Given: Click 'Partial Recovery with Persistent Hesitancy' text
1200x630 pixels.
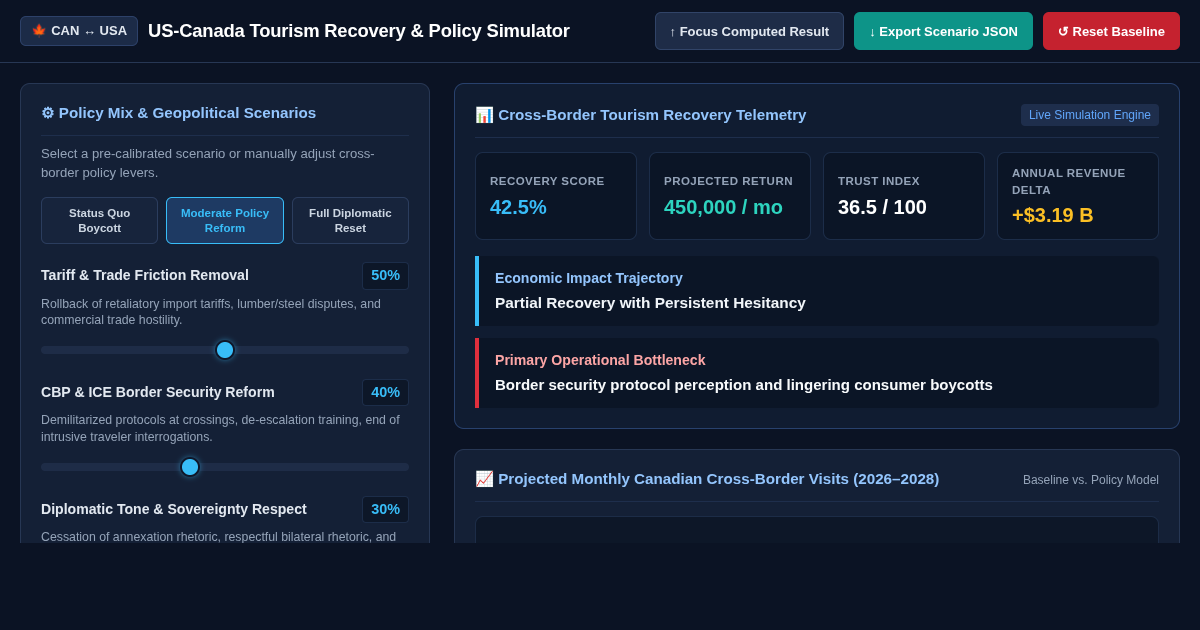Looking at the screenshot, I should click(x=650, y=303).
